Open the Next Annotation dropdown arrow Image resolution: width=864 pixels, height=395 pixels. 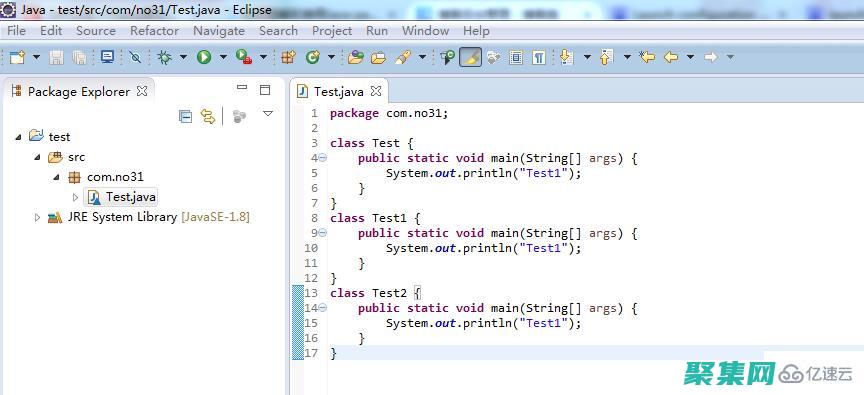[587, 57]
